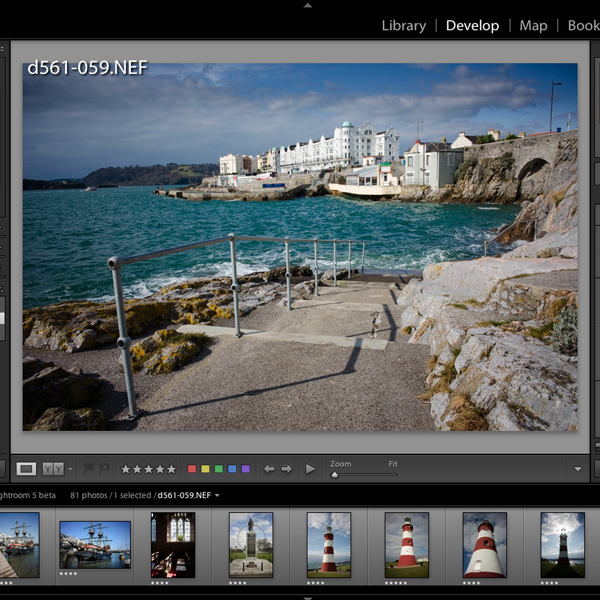Screen dimensions: 600x600
Task: Apply the red color label
Action: (x=193, y=468)
